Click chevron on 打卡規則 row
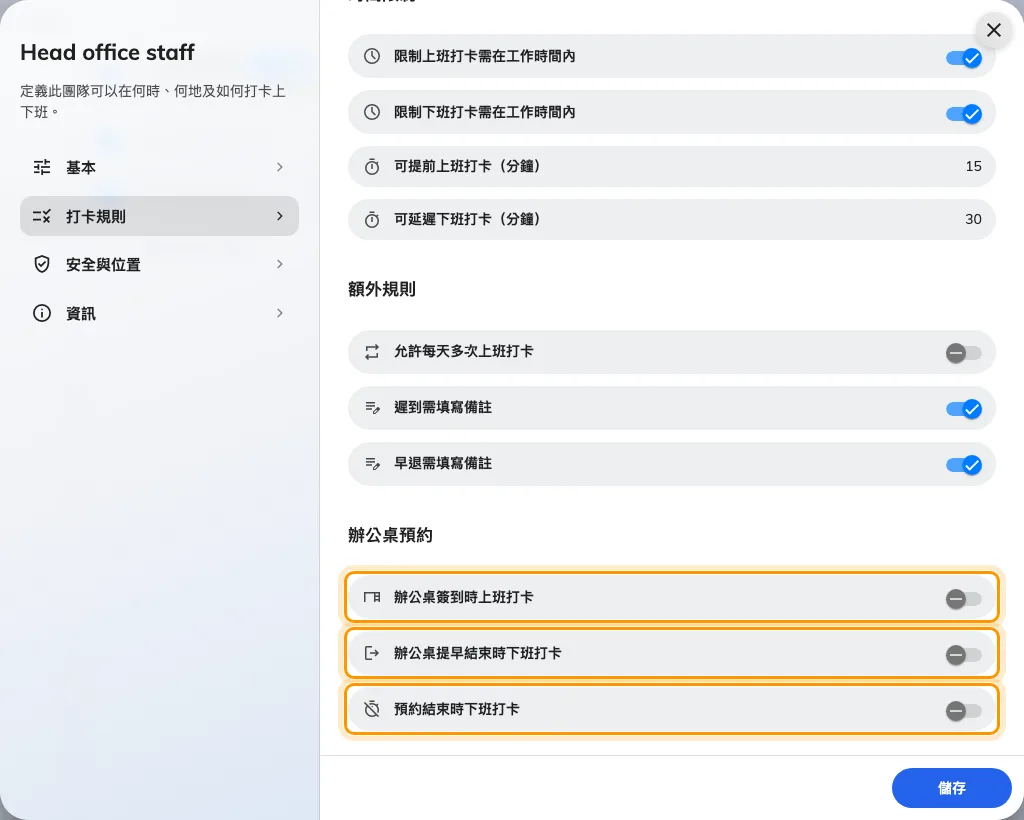The height and width of the screenshot is (820, 1024). (x=280, y=216)
